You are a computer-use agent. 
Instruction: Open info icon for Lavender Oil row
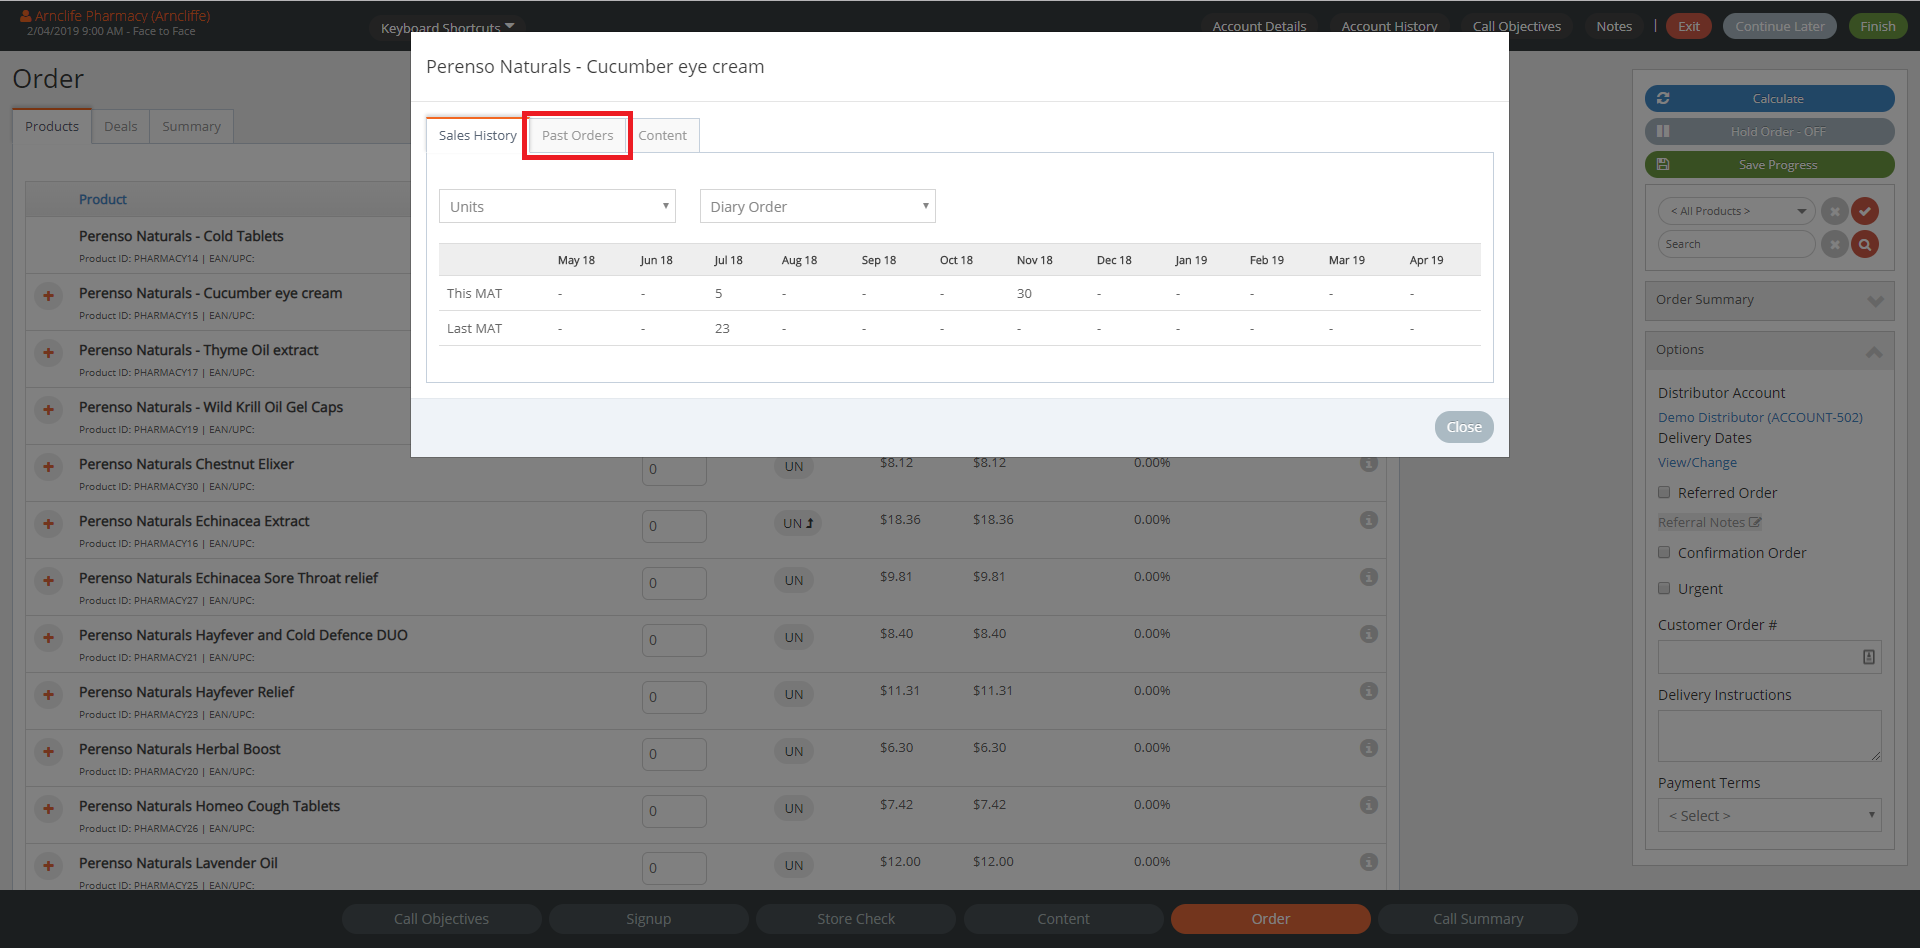(1369, 862)
